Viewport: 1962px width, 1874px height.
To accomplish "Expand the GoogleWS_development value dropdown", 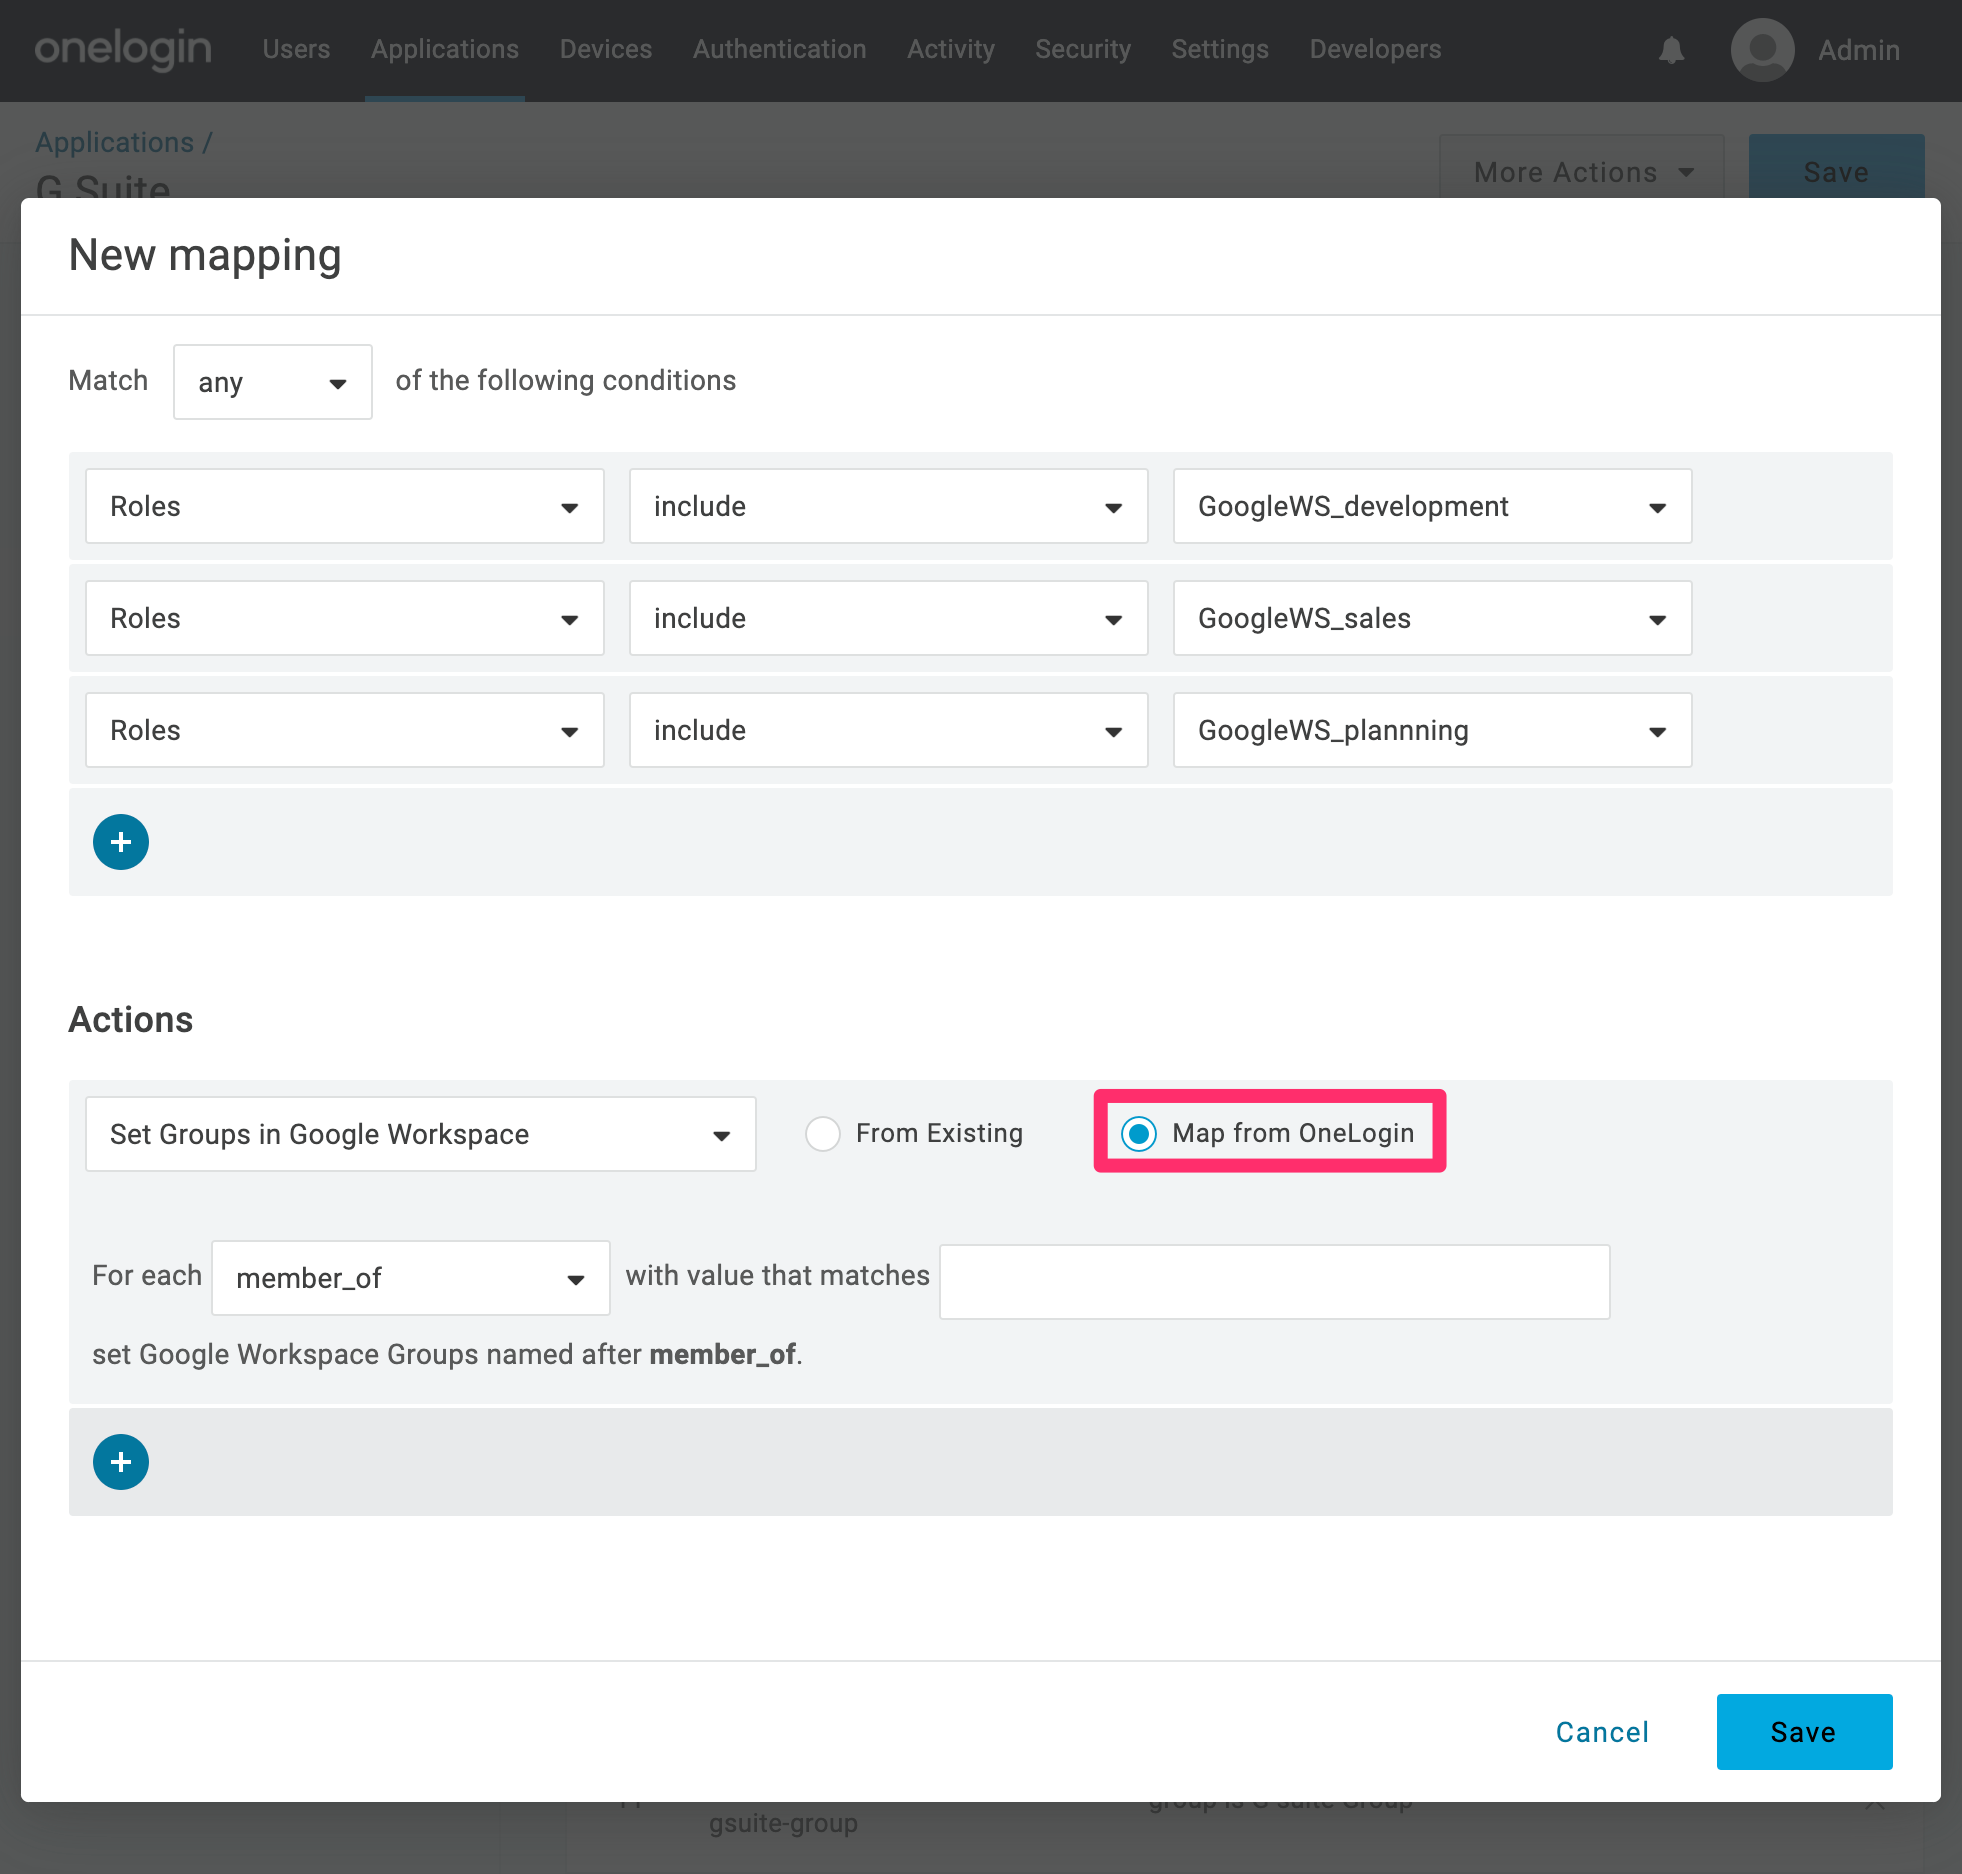I will (1433, 506).
